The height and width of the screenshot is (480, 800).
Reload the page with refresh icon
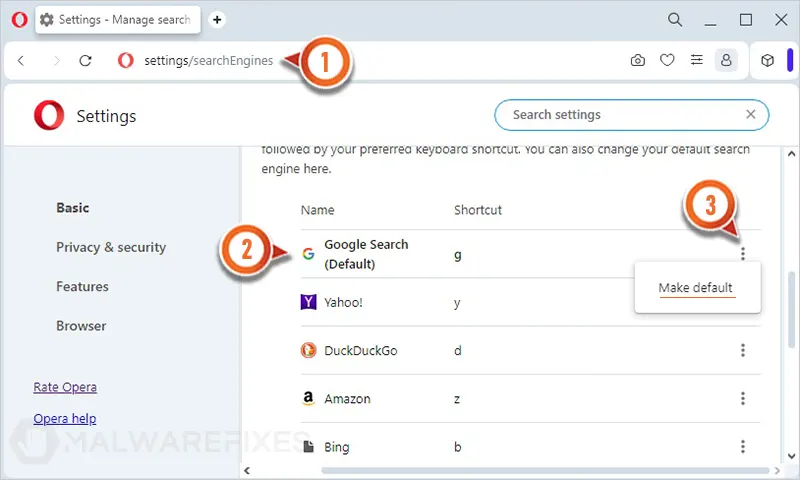85,61
